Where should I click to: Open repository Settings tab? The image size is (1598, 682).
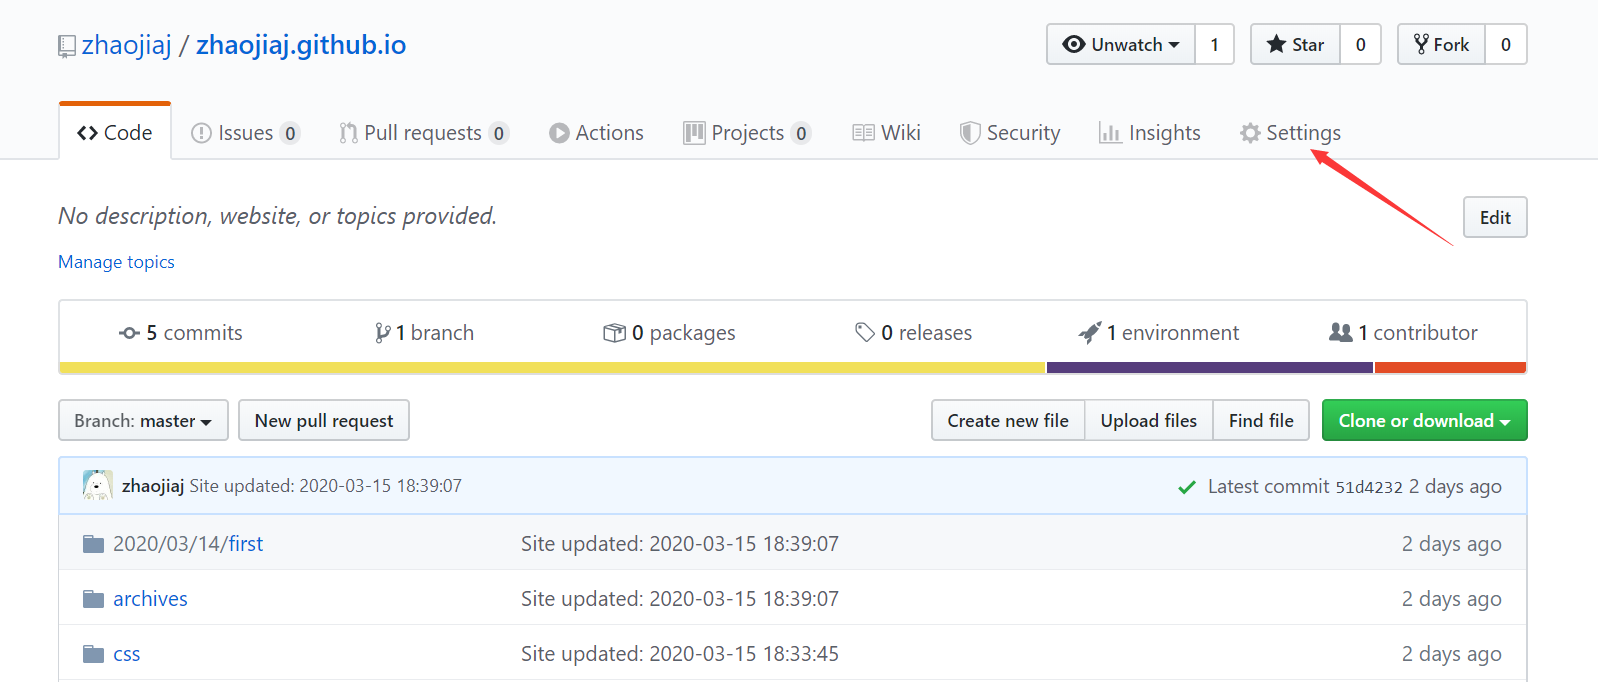(1290, 133)
